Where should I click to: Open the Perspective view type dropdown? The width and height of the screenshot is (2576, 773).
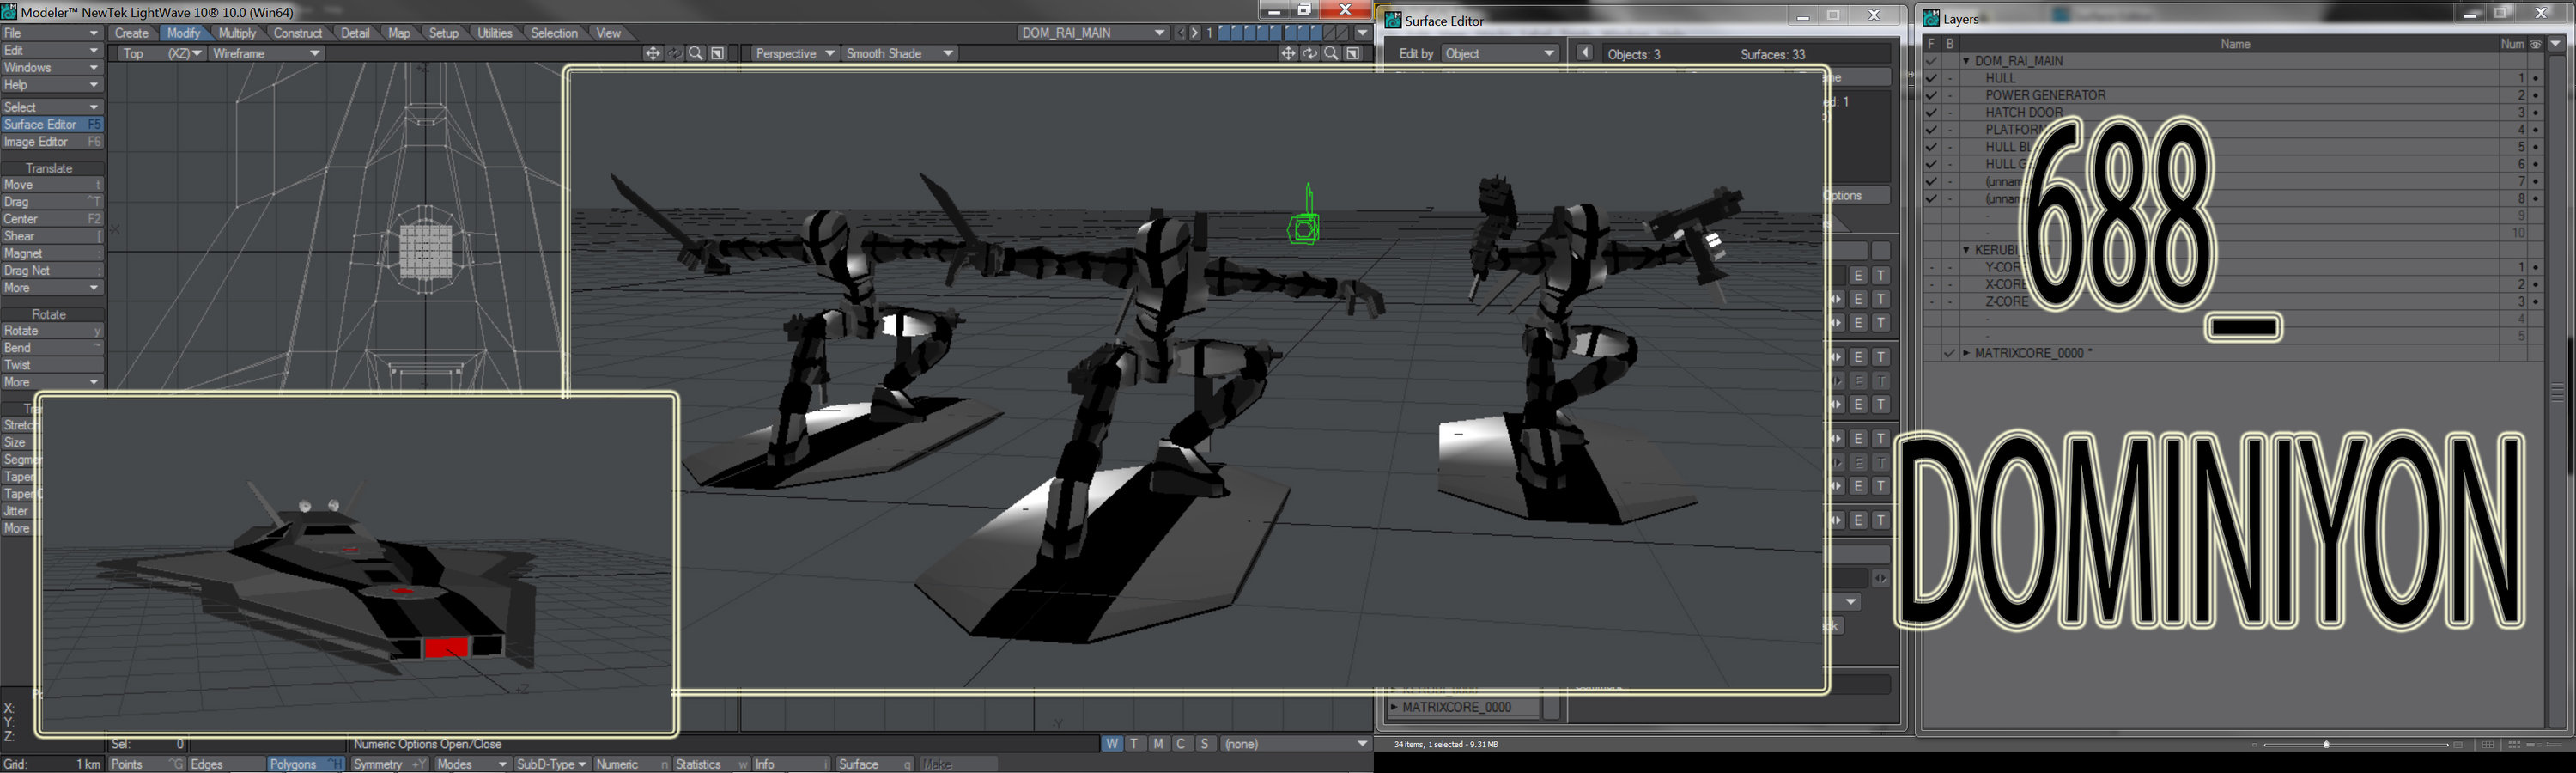tap(794, 53)
